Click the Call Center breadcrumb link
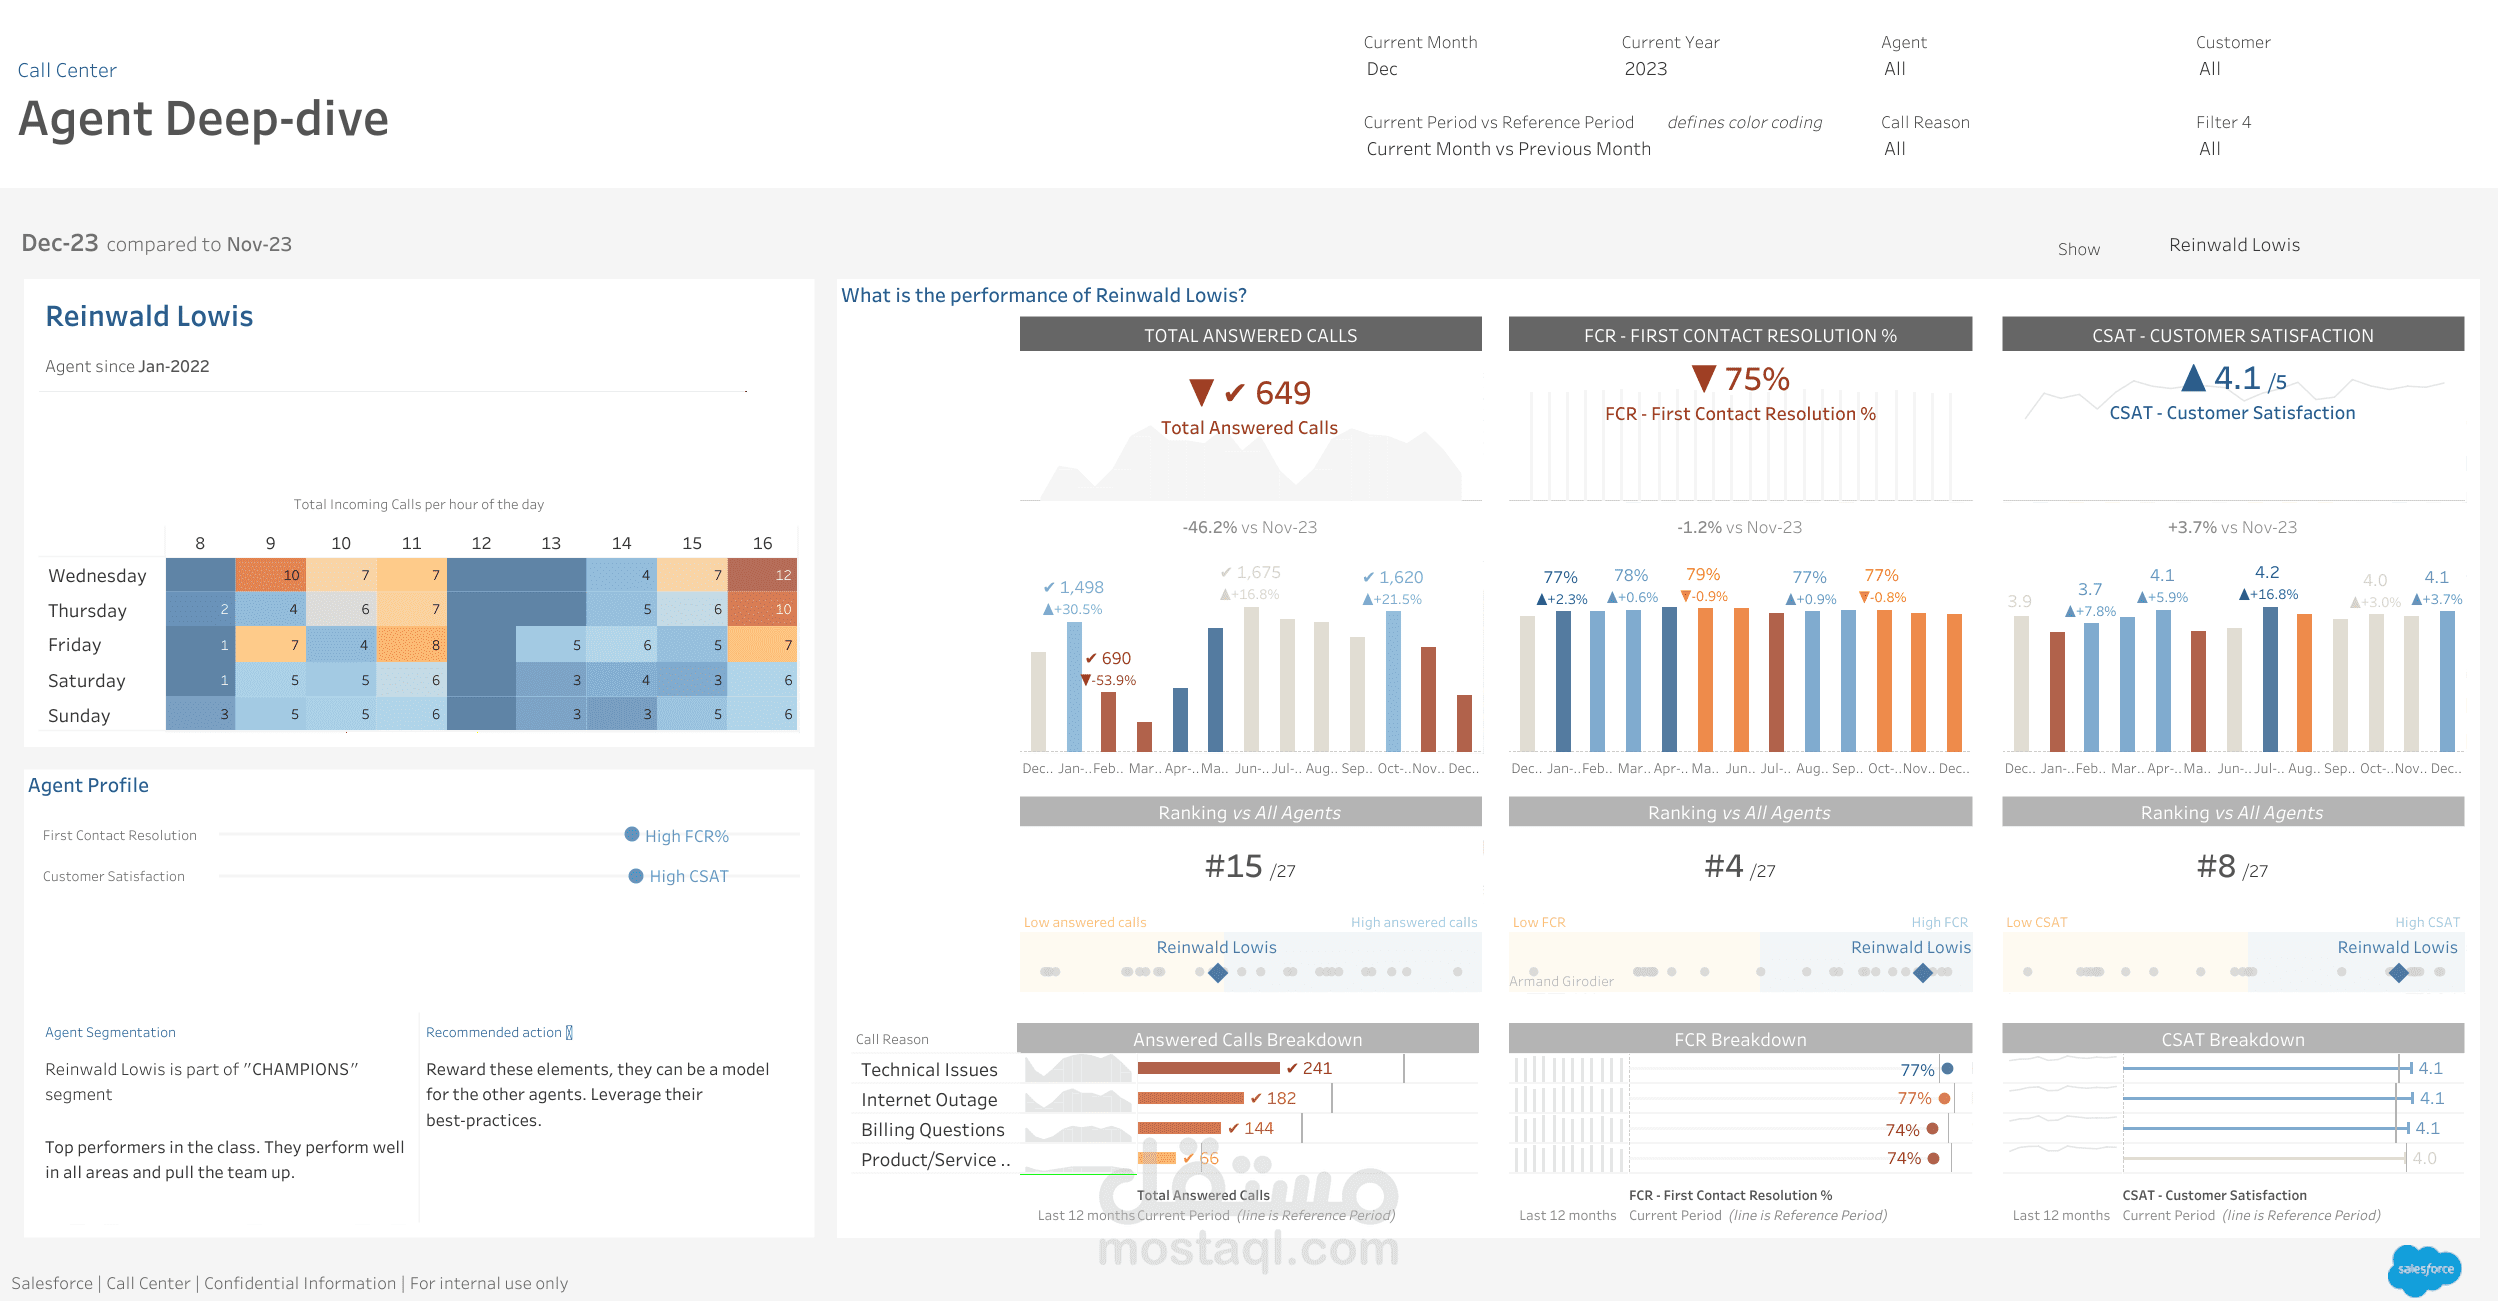 click(x=67, y=70)
